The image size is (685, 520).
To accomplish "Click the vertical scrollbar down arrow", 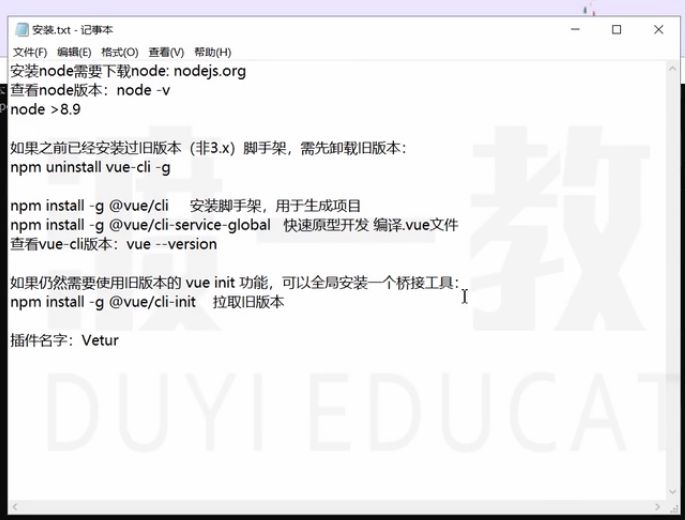I will pos(672,492).
